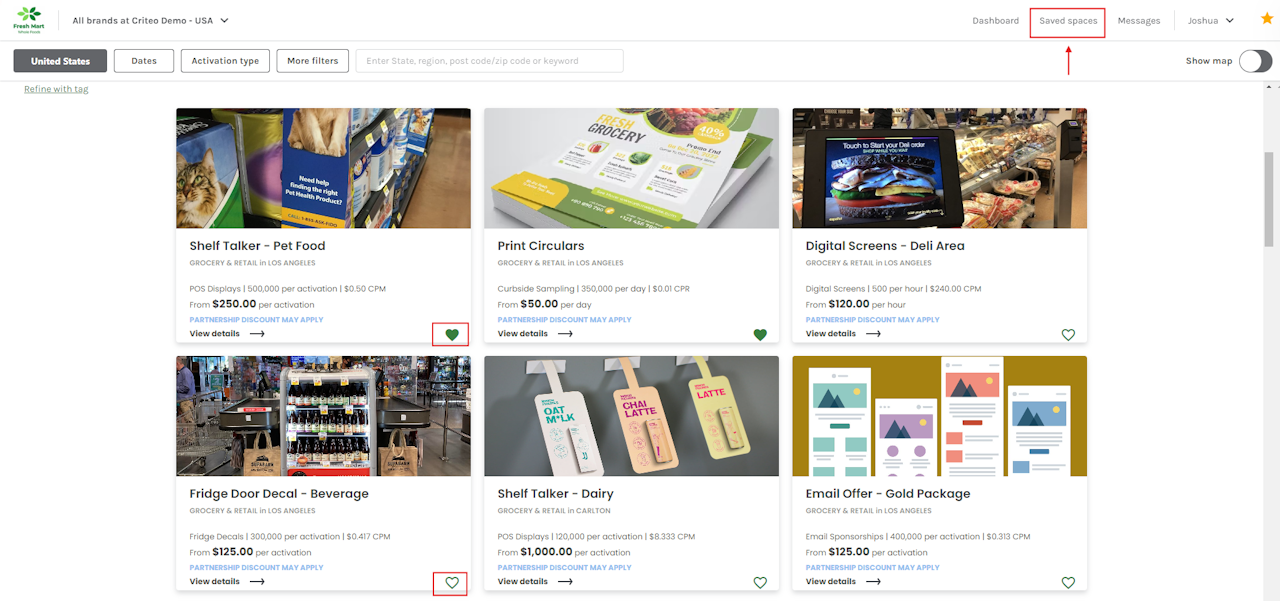Save Fridge Door Decal - Beverage heart icon
Screen dimensions: 1280x601
tap(452, 583)
